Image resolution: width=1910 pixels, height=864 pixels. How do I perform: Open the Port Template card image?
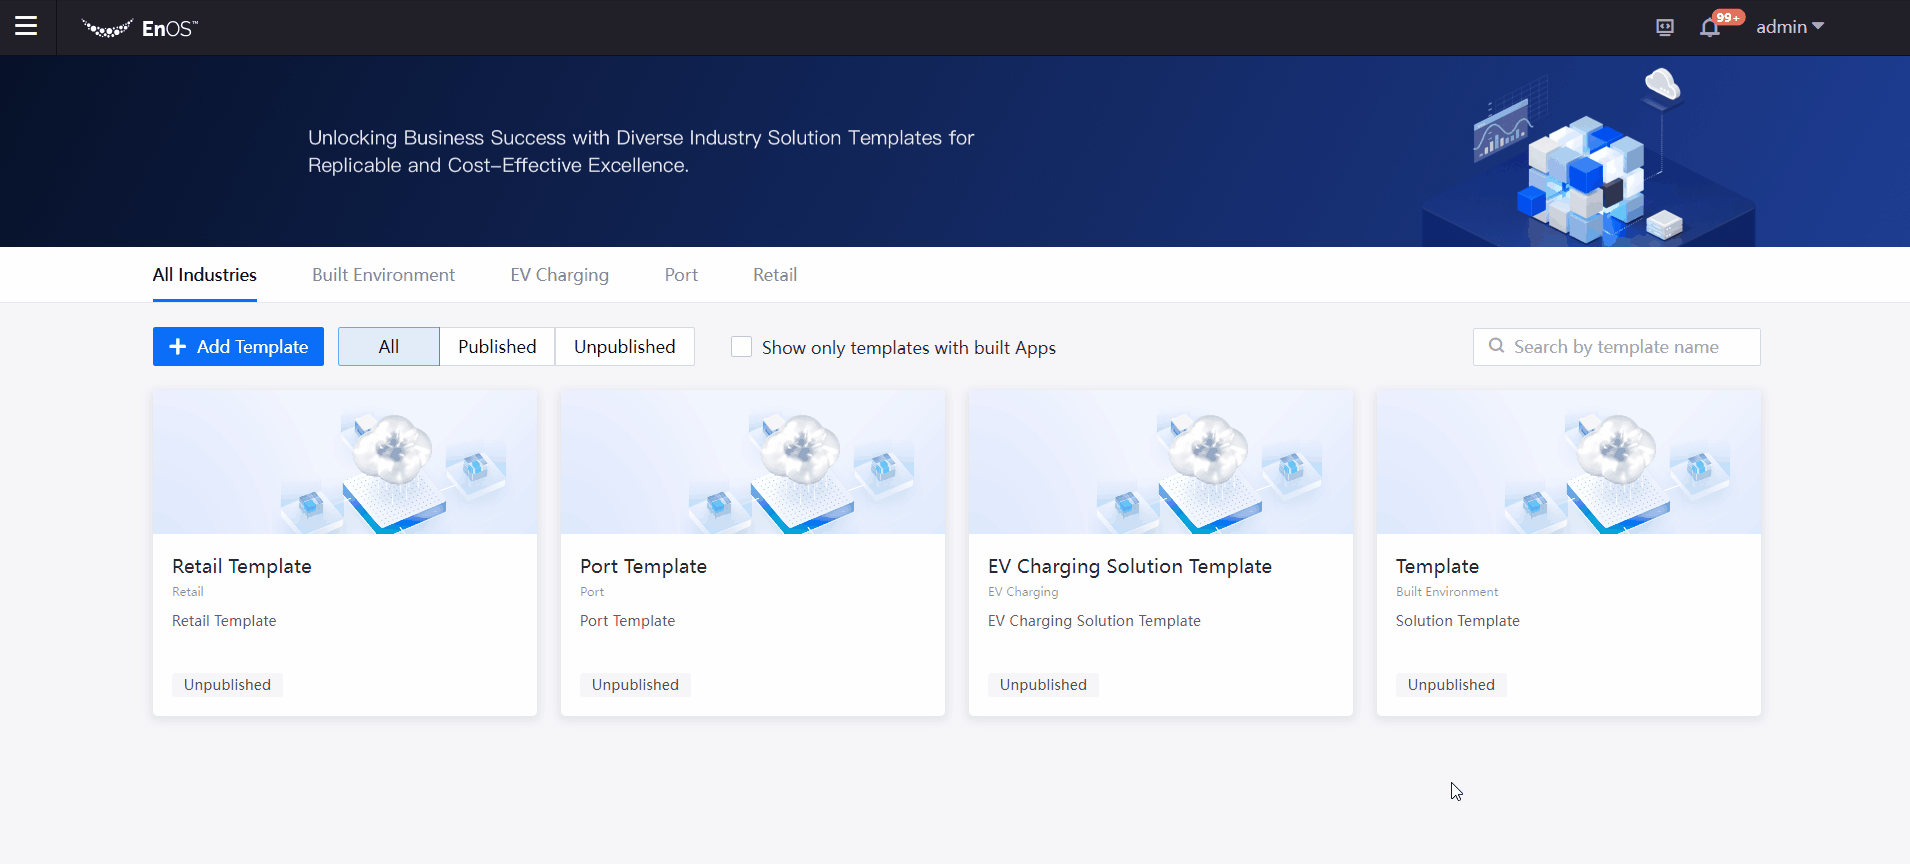point(753,462)
